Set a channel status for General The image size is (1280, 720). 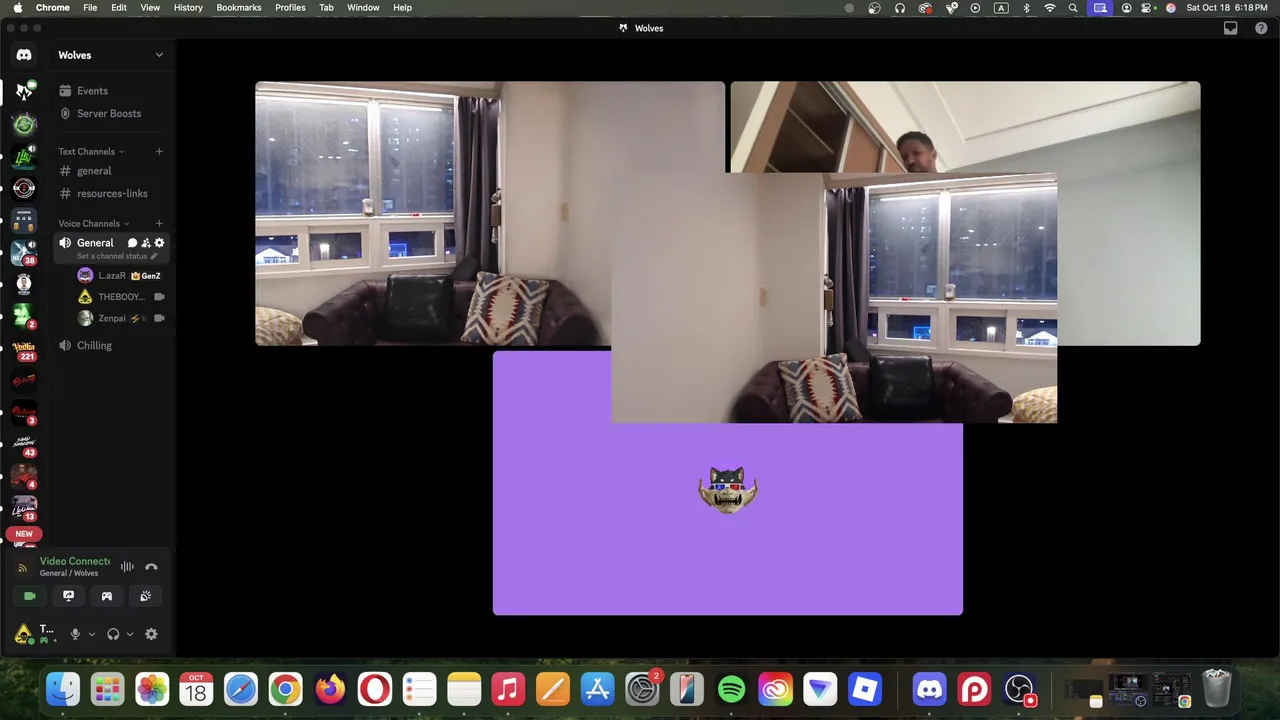(117, 256)
